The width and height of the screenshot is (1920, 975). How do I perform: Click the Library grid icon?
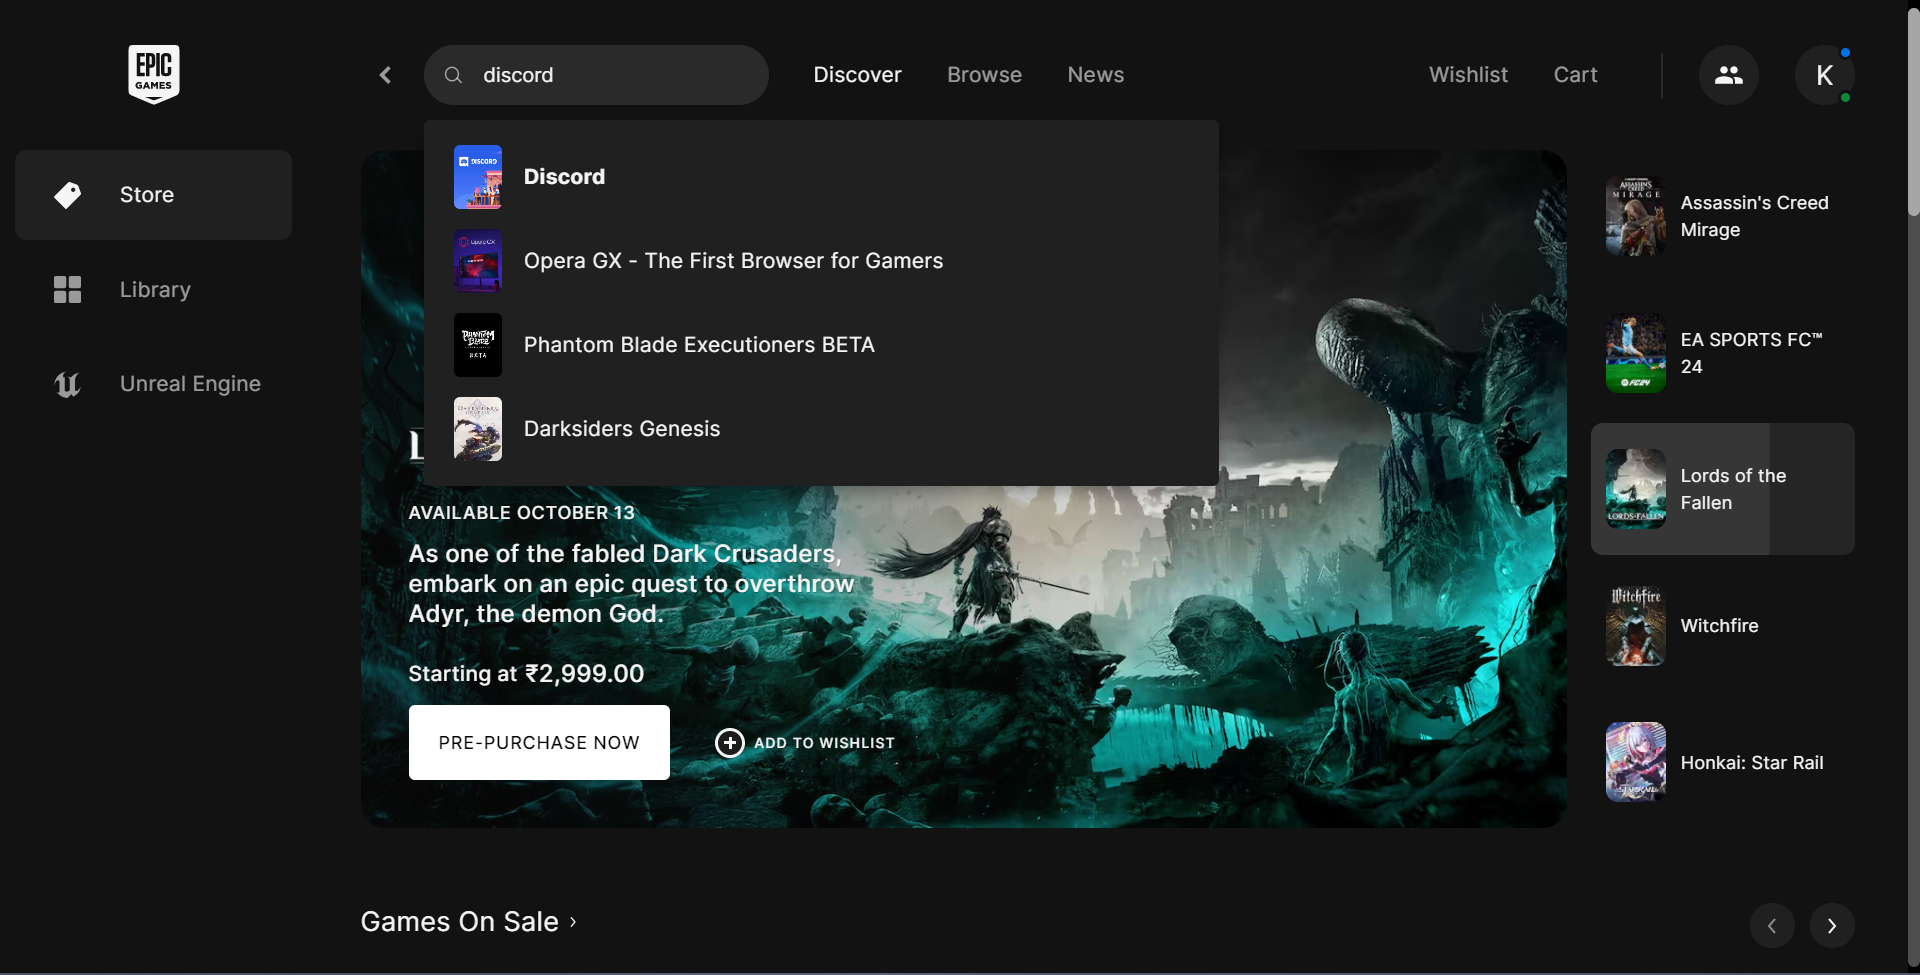[67, 290]
